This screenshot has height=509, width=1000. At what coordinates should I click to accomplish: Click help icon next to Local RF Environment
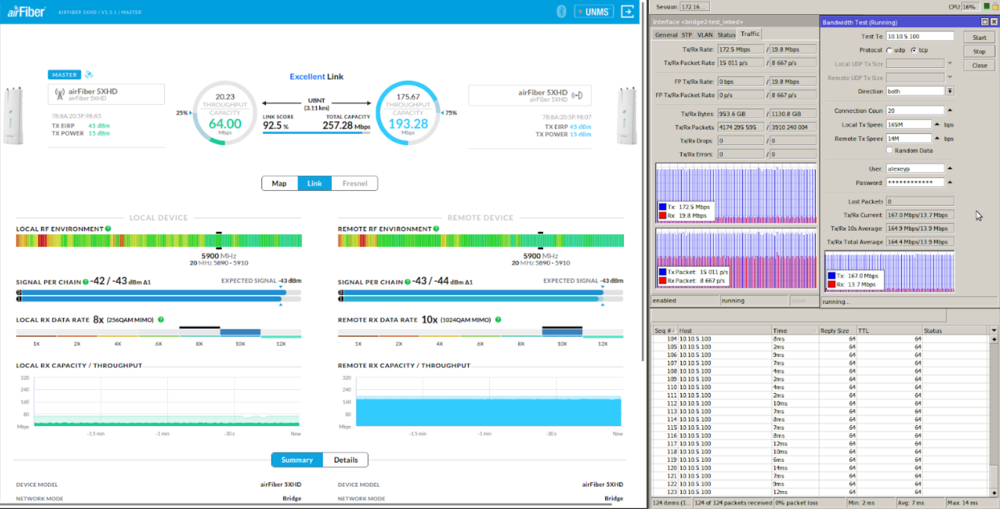[x=107, y=229]
